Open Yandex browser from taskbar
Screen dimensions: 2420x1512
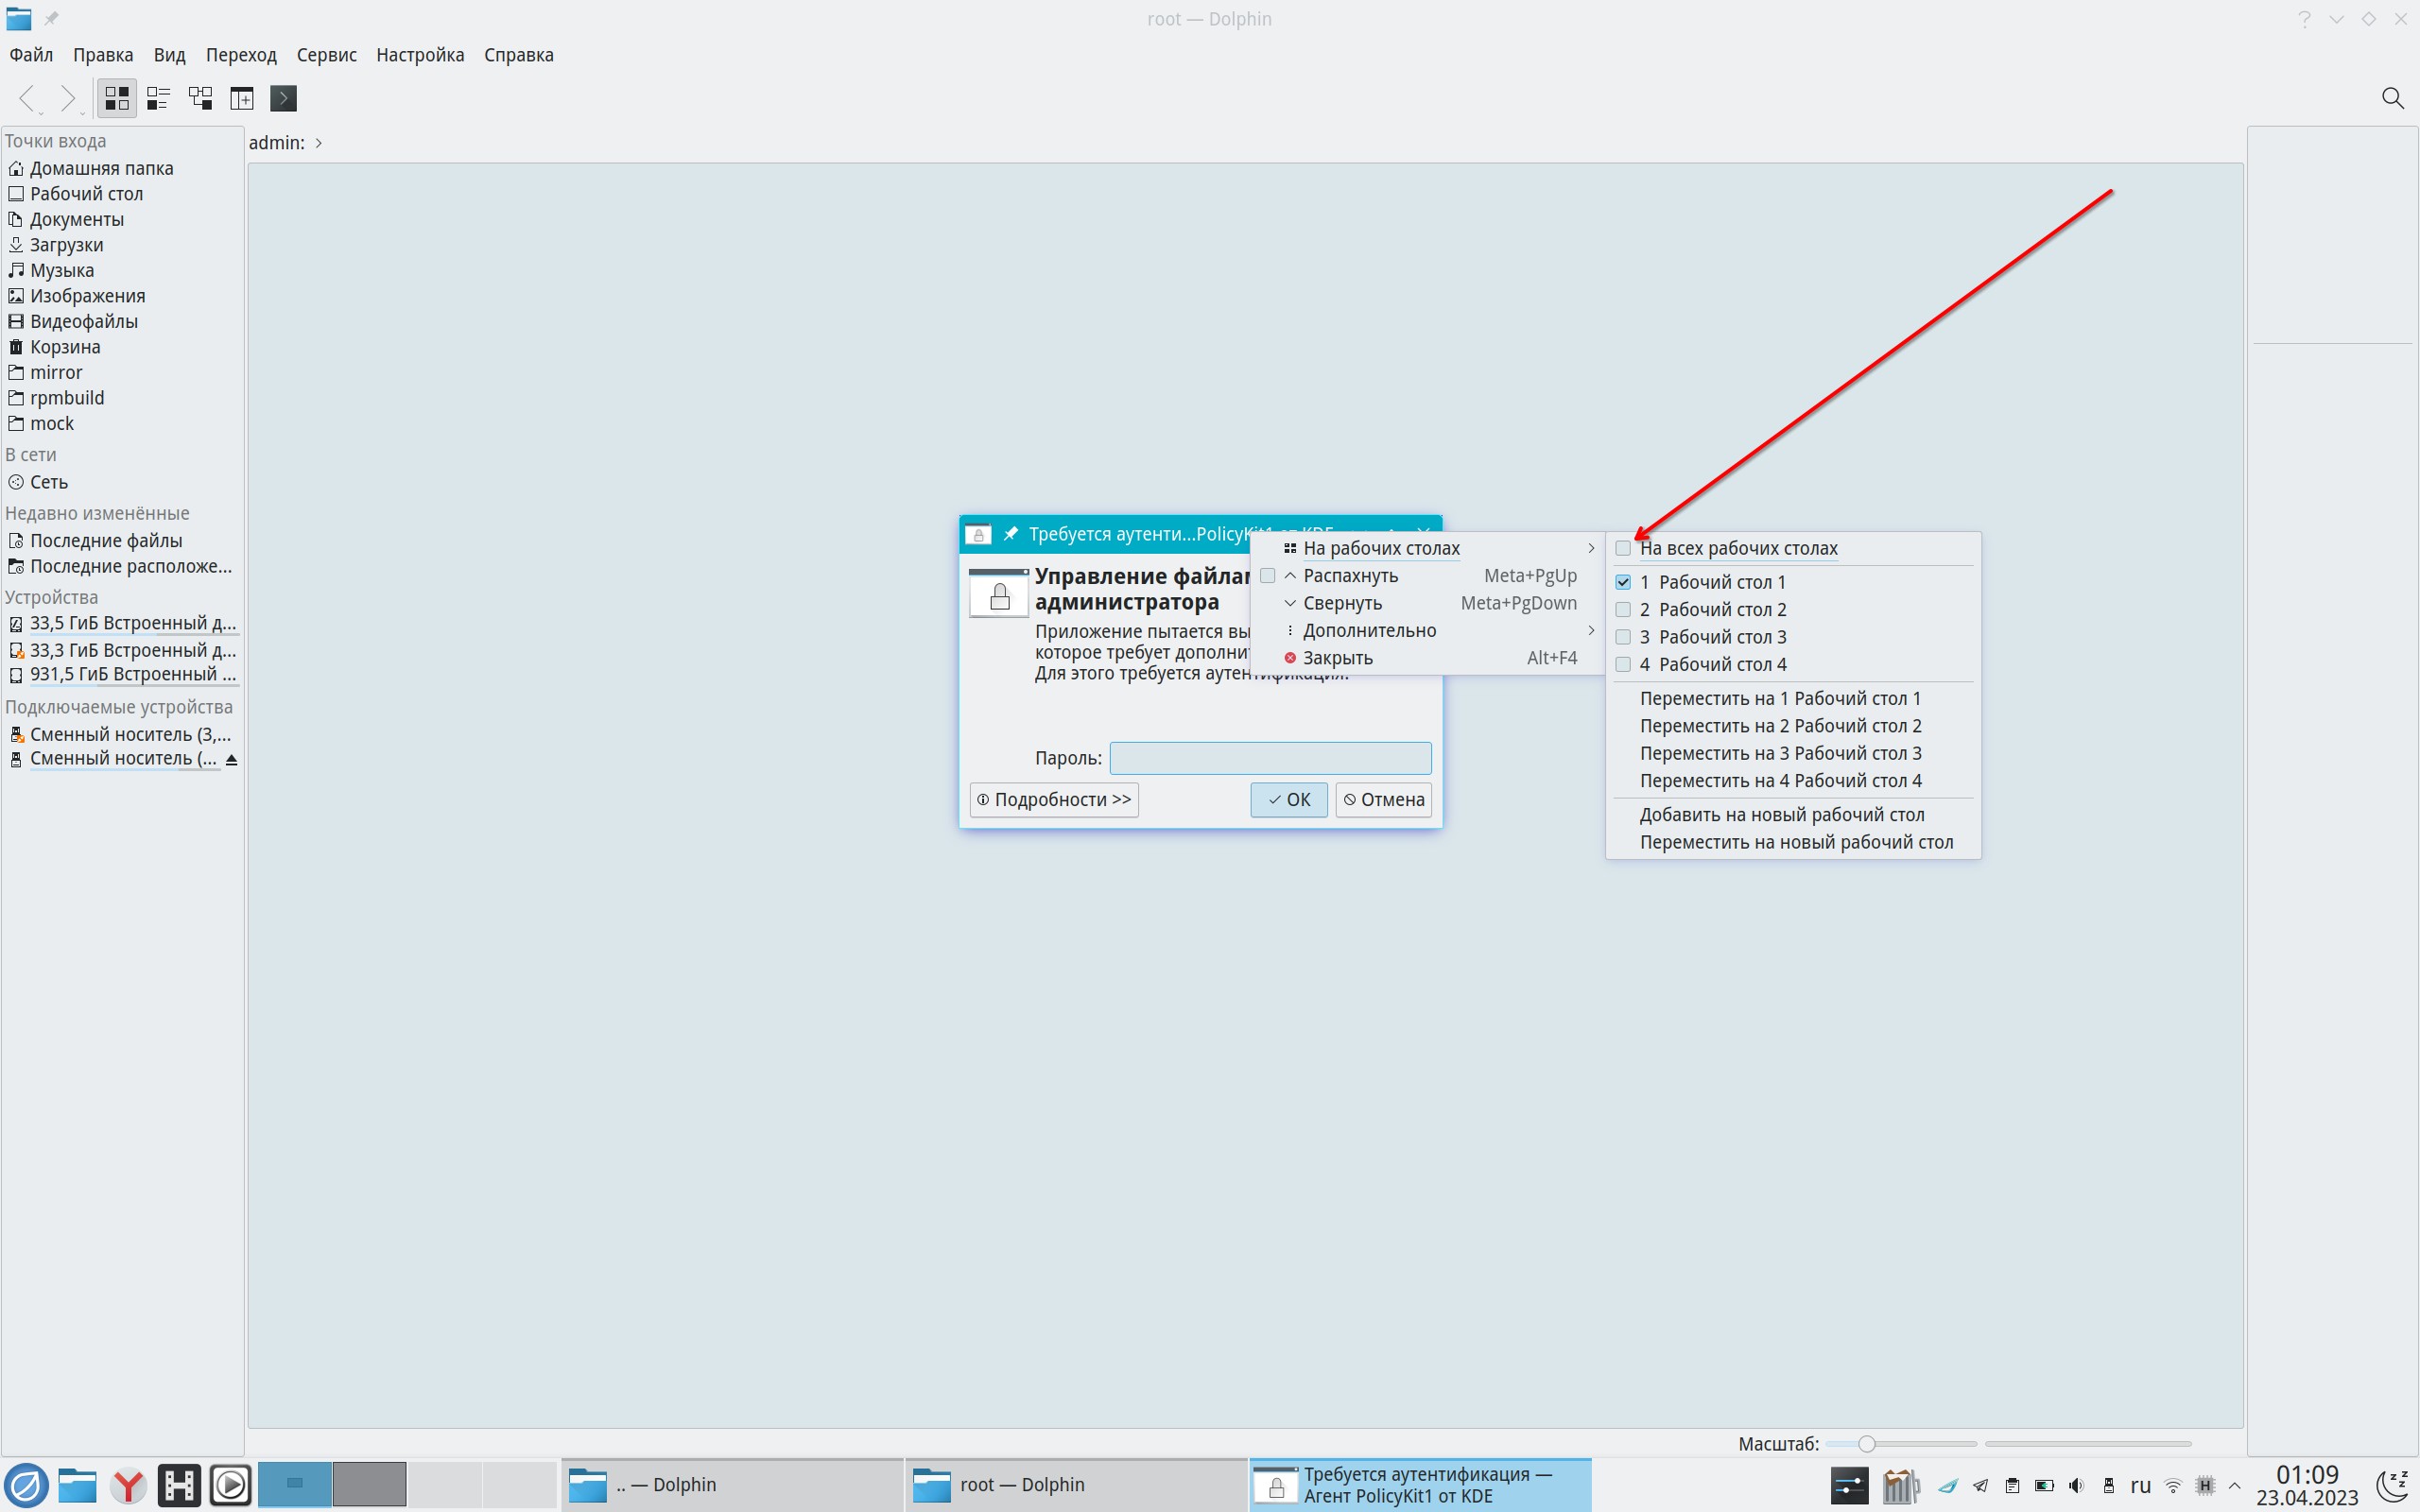click(128, 1485)
